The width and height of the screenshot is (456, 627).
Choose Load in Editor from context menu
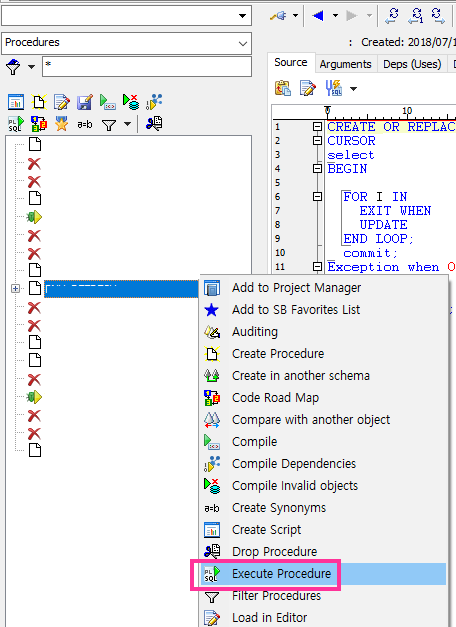point(324,618)
